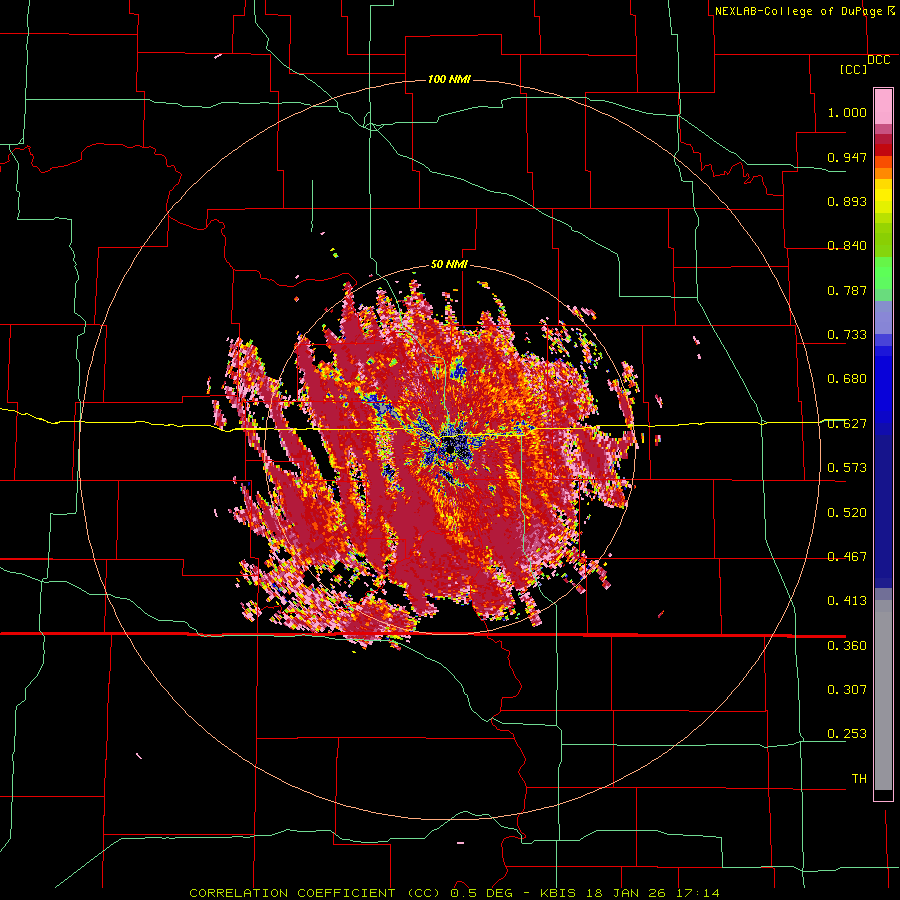Click the 0.733 color scale value
Screen dimensions: 900x900
[x=847, y=335]
